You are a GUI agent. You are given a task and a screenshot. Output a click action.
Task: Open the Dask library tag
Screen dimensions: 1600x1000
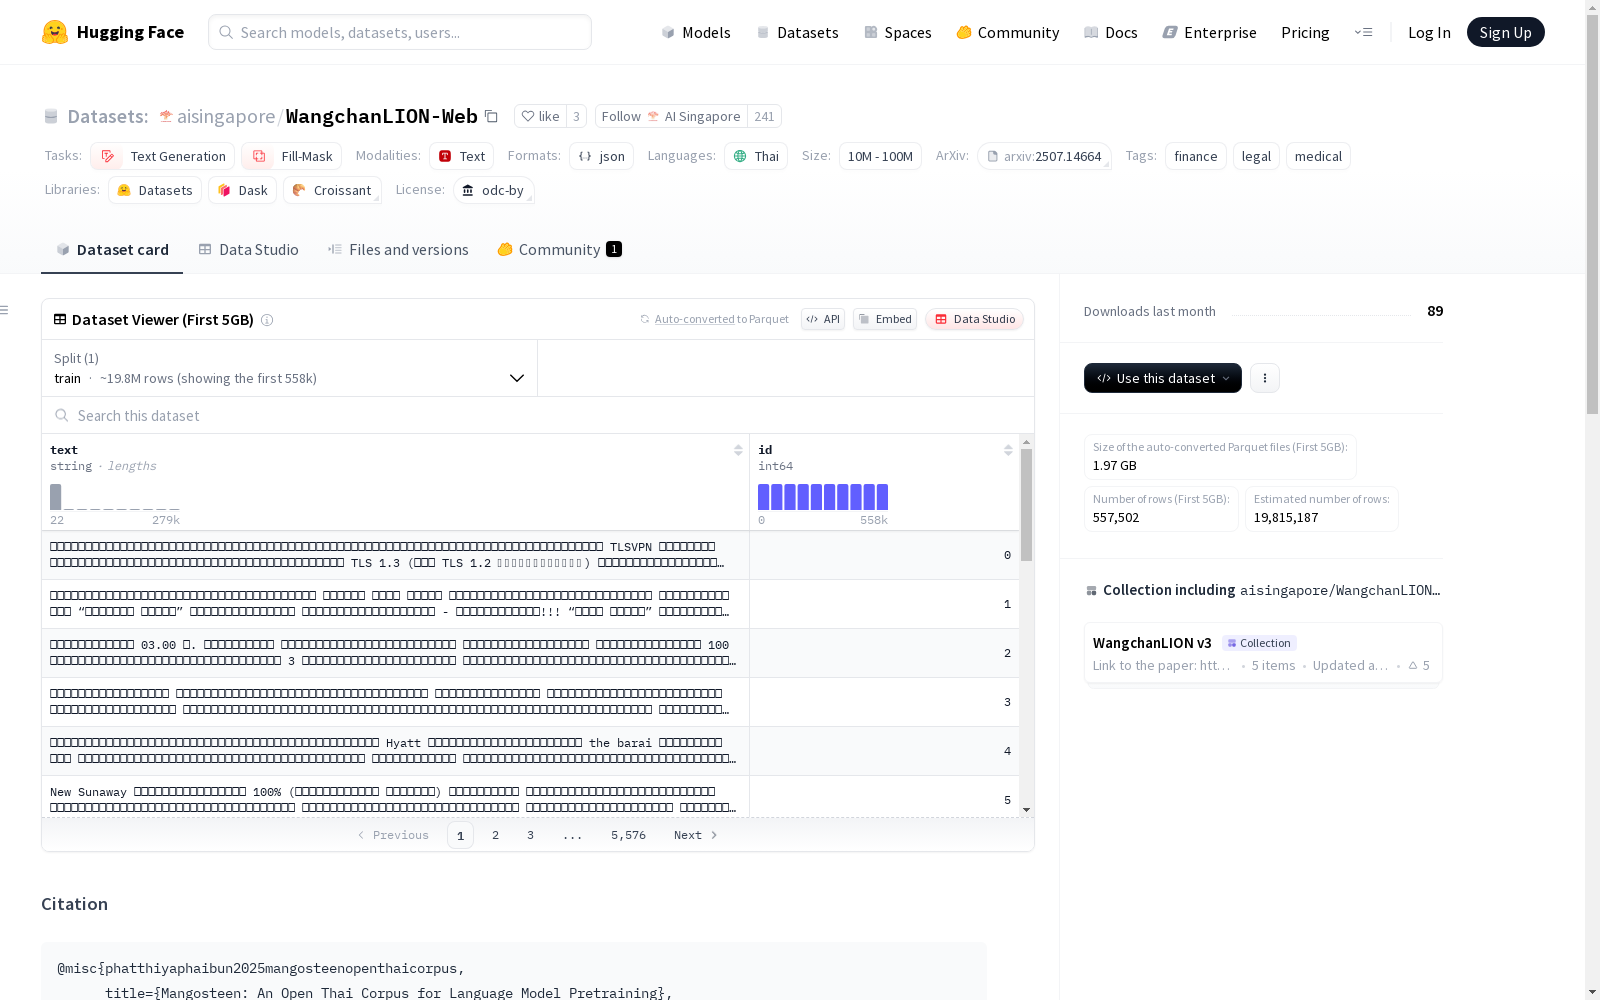(x=242, y=190)
